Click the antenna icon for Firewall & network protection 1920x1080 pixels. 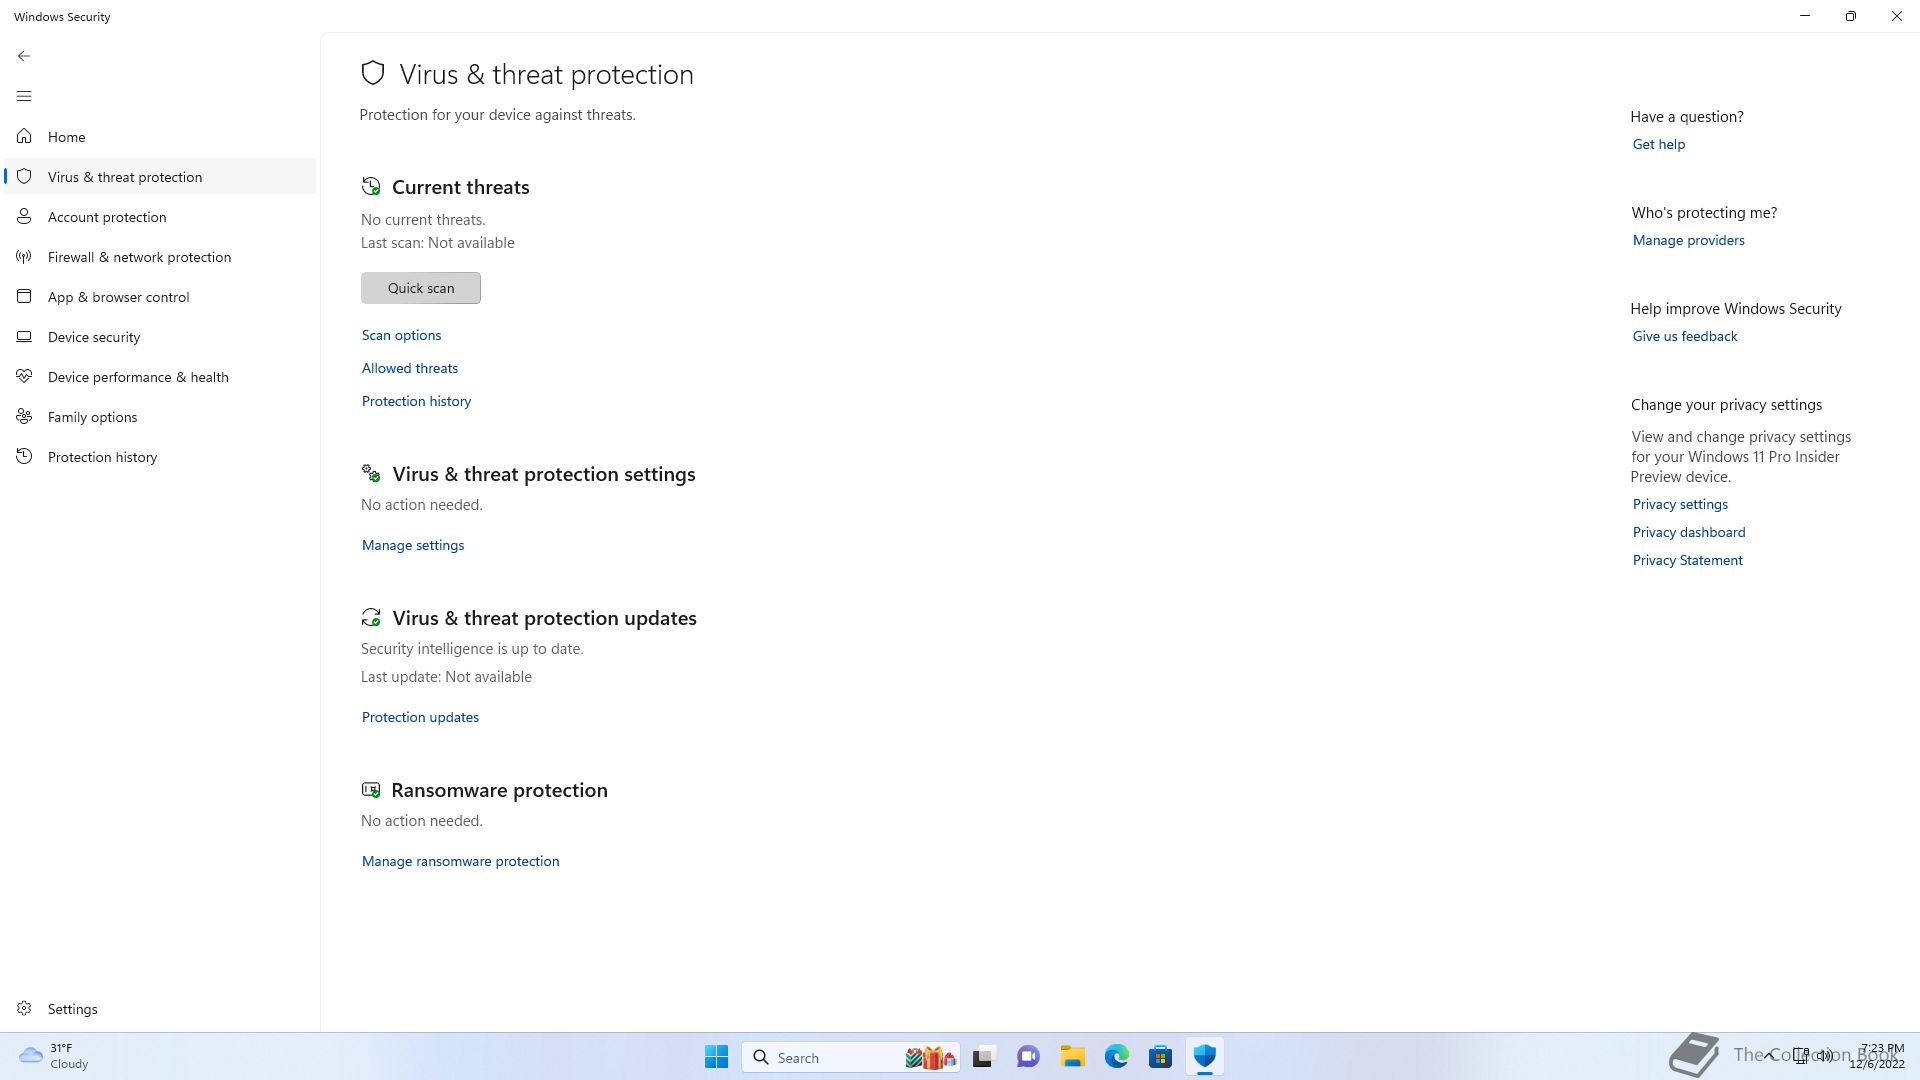tap(24, 257)
